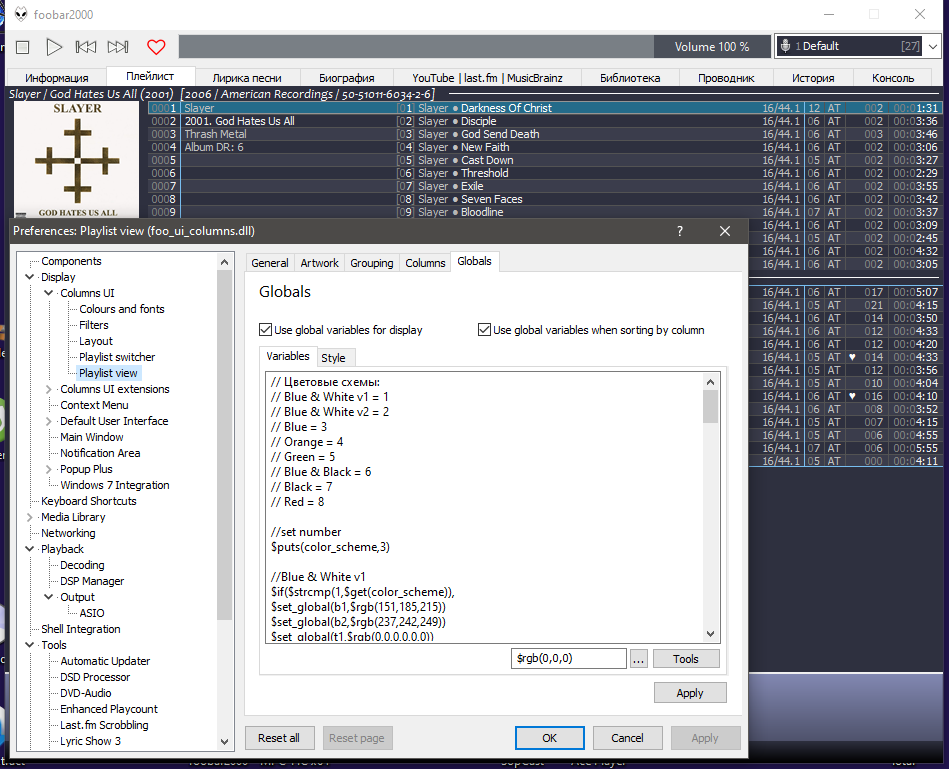Click the Stop playback button
Image resolution: width=949 pixels, height=769 pixels.
pos(23,47)
